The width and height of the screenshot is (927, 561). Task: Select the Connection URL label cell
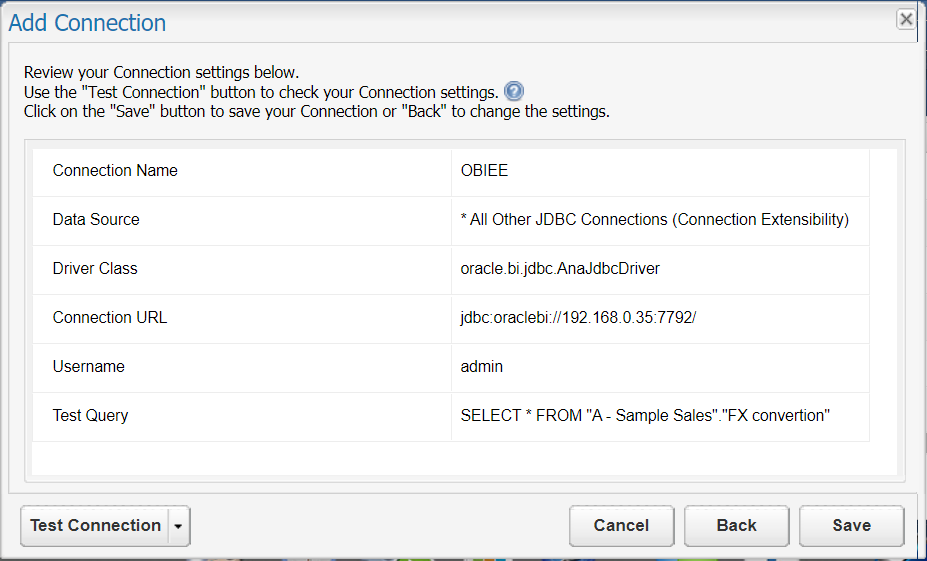(110, 318)
